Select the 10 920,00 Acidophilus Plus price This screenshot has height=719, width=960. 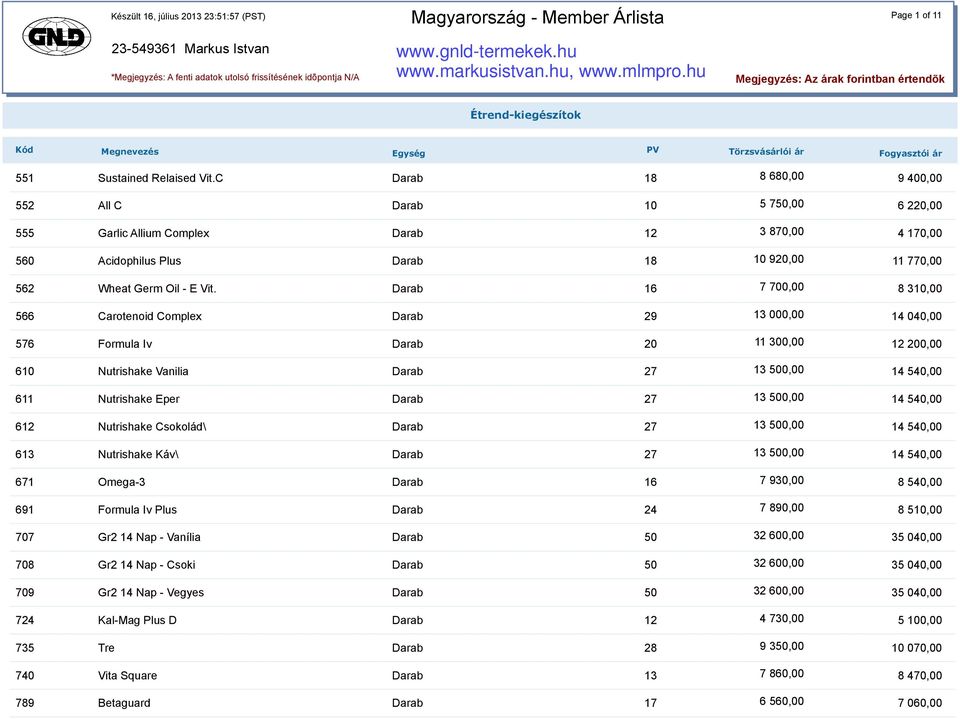(x=779, y=259)
